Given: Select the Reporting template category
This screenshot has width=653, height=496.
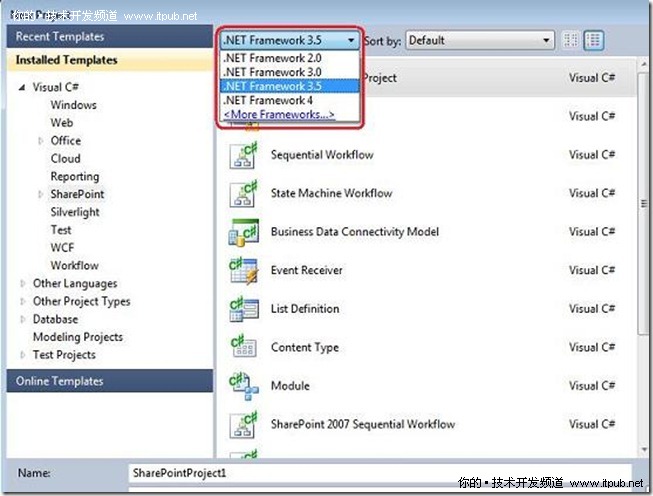Looking at the screenshot, I should pyautogui.click(x=75, y=177).
